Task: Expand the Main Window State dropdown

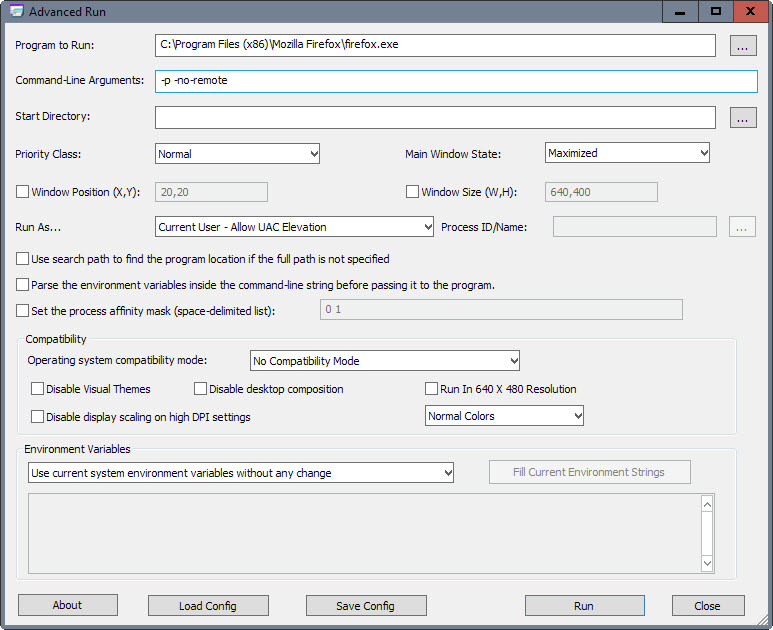Action: pos(627,153)
